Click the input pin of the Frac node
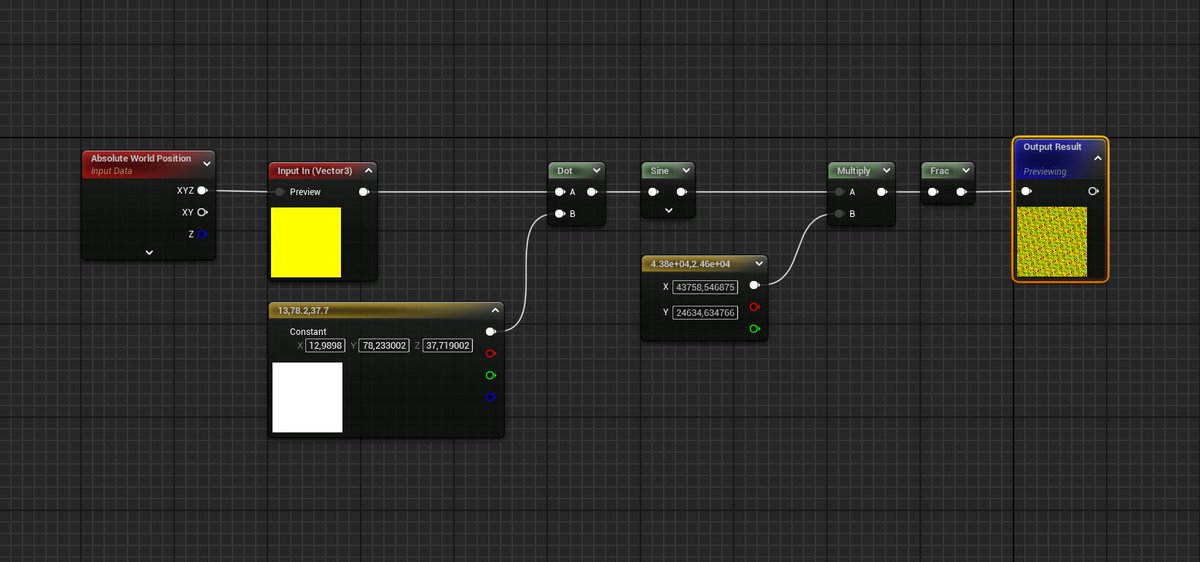The height and width of the screenshot is (562, 1200). coord(933,192)
